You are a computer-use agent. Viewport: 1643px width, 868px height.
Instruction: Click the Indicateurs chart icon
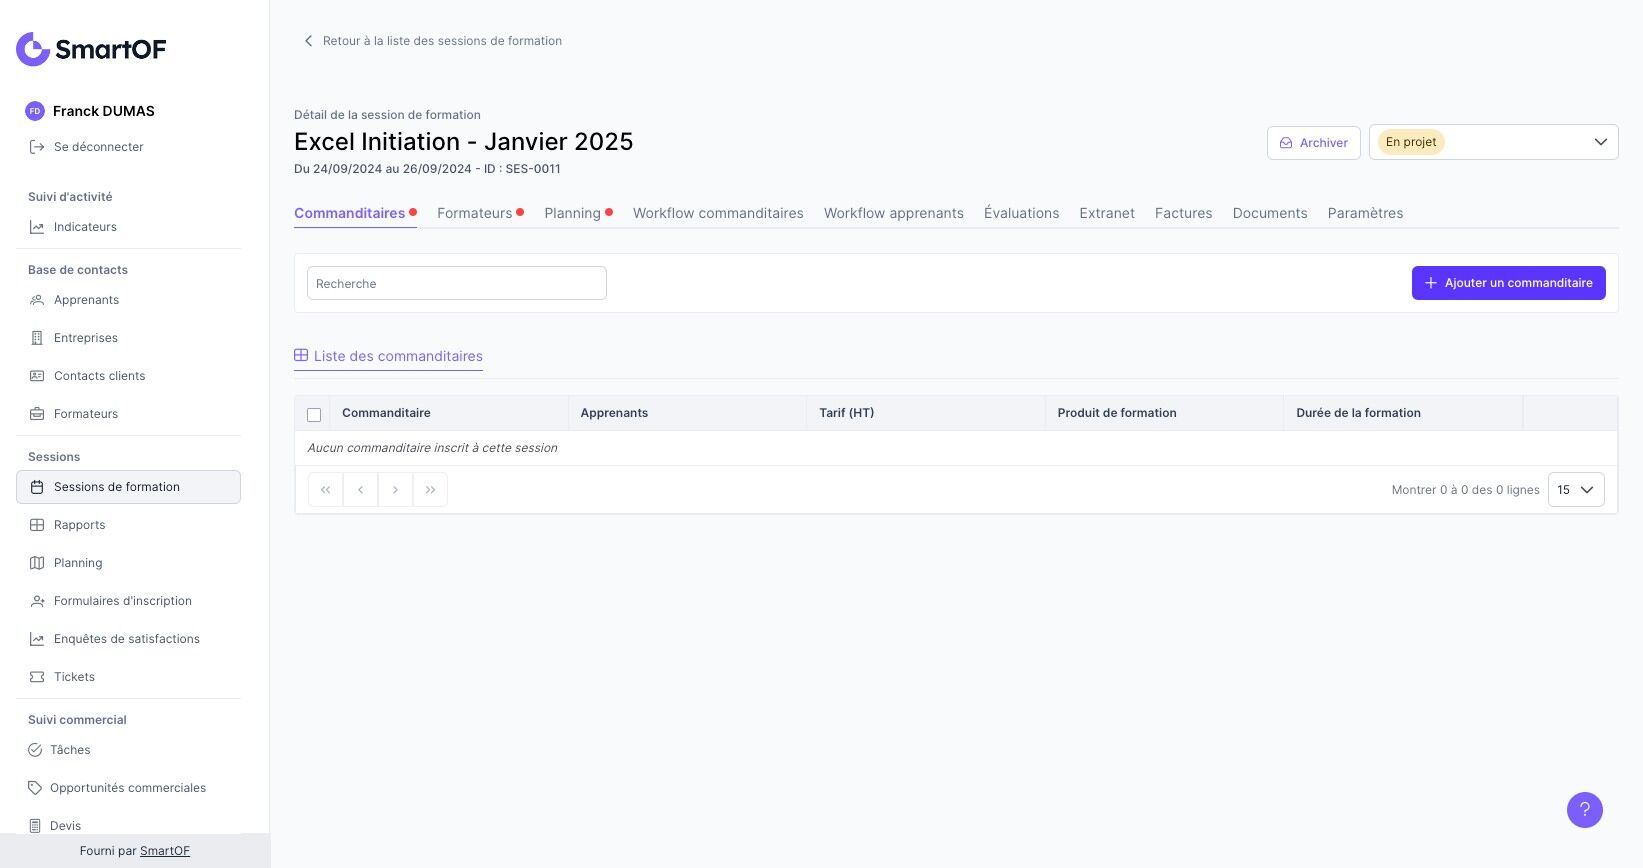[x=37, y=227]
